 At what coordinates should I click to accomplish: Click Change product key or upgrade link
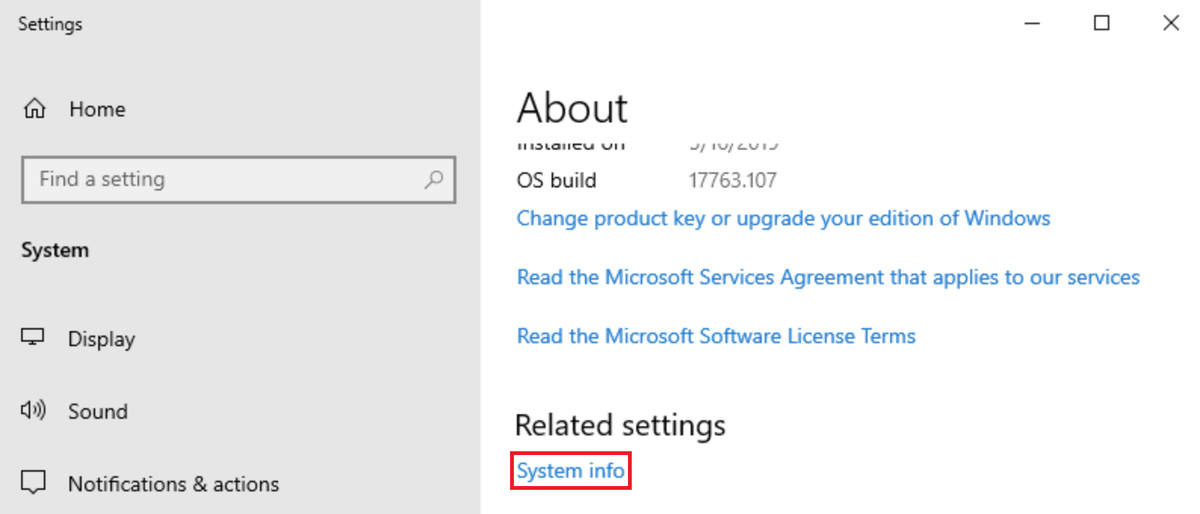[x=783, y=218]
